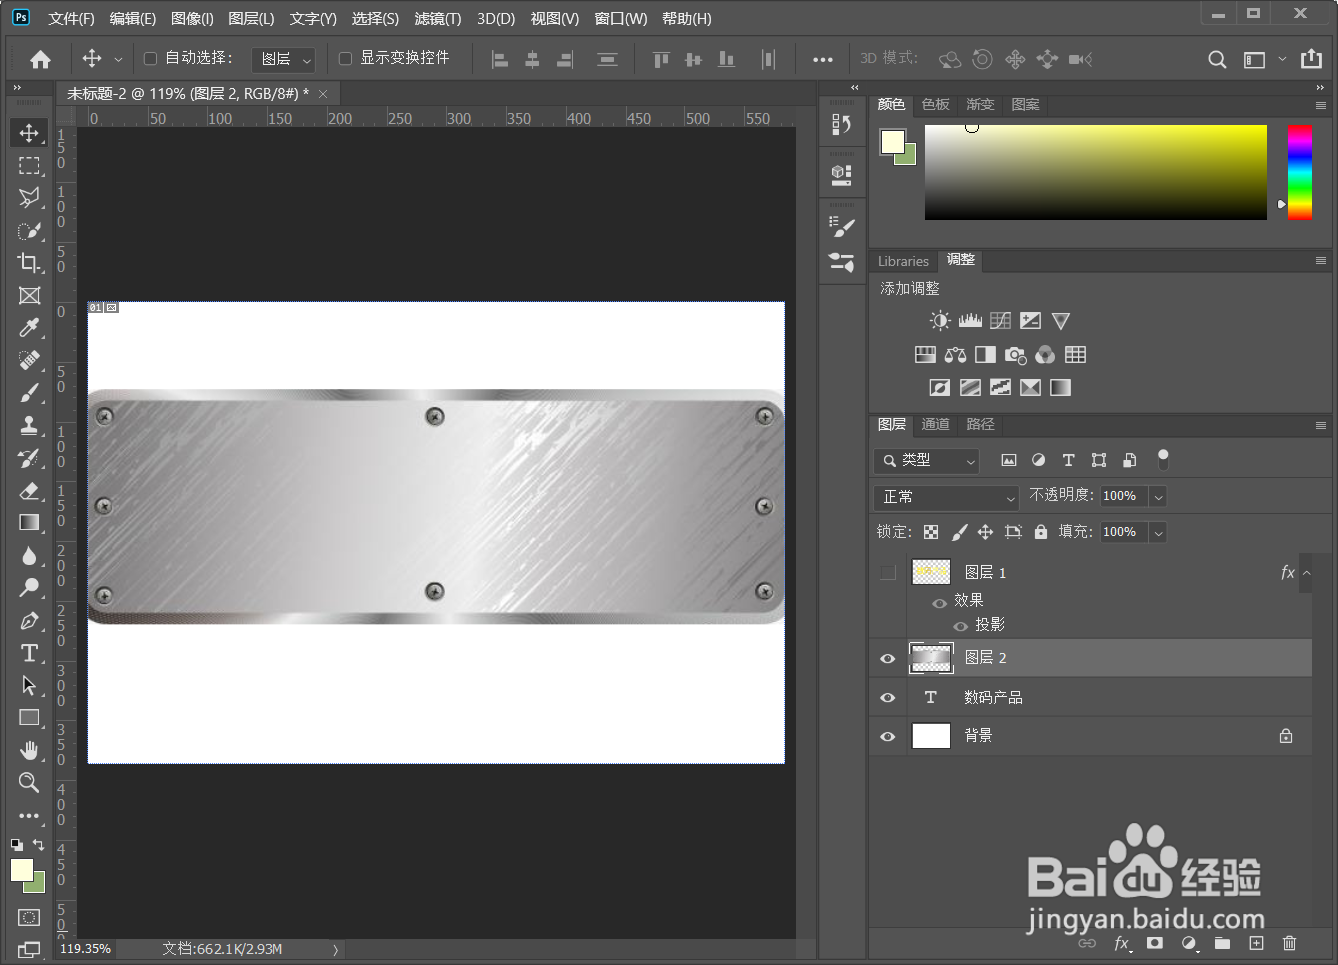Open the 图层 auto-select dropdown
Screen dimensions: 1338x965
point(284,60)
